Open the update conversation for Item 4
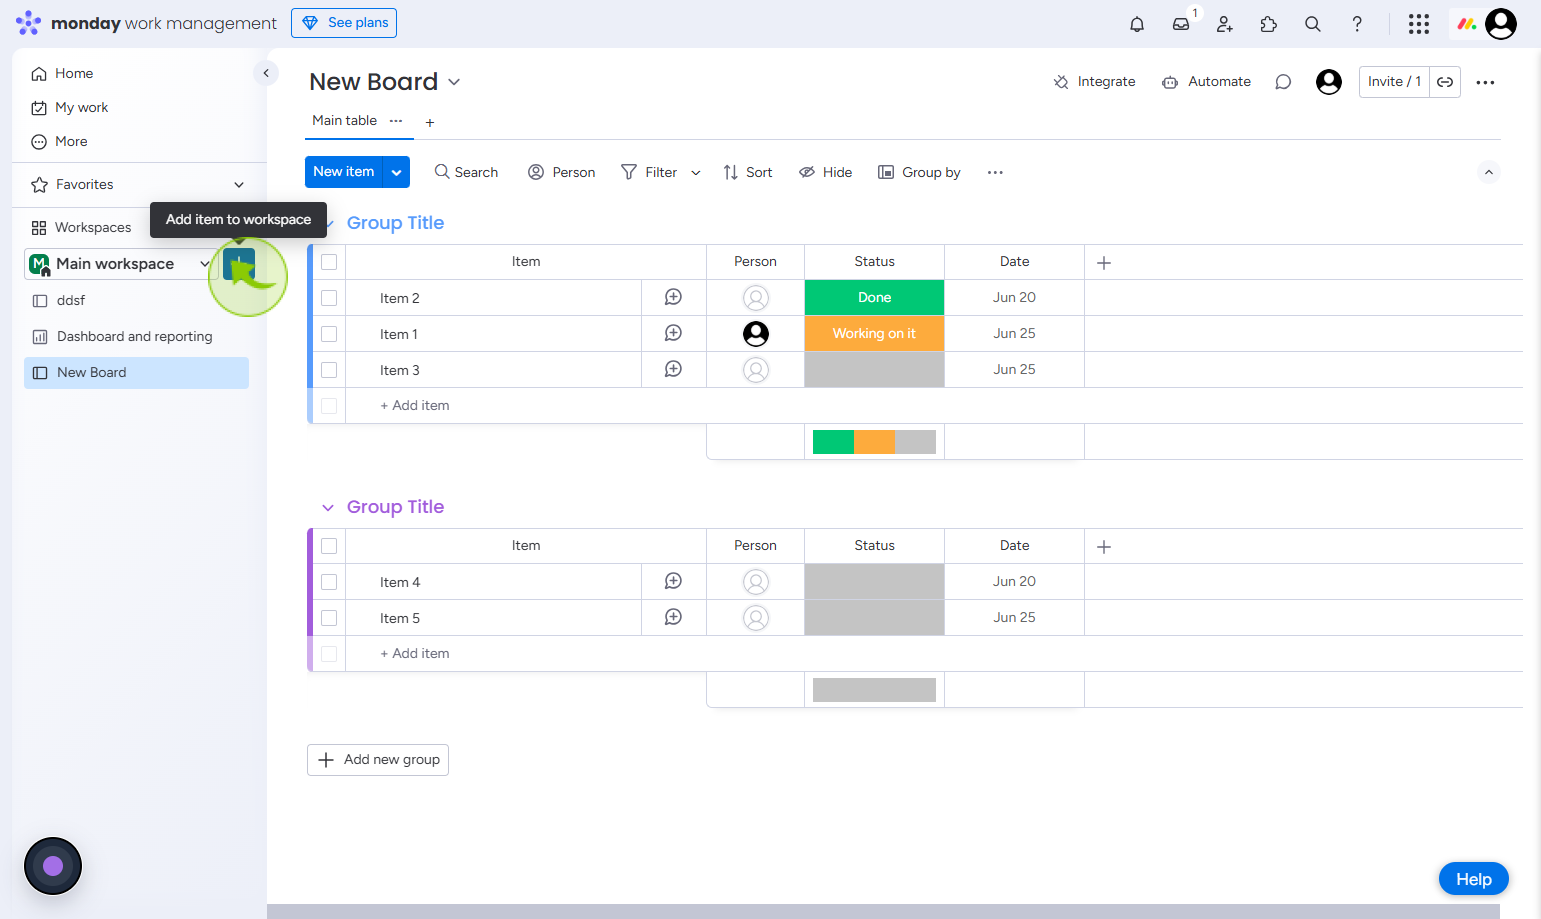The width and height of the screenshot is (1541, 919). [674, 581]
